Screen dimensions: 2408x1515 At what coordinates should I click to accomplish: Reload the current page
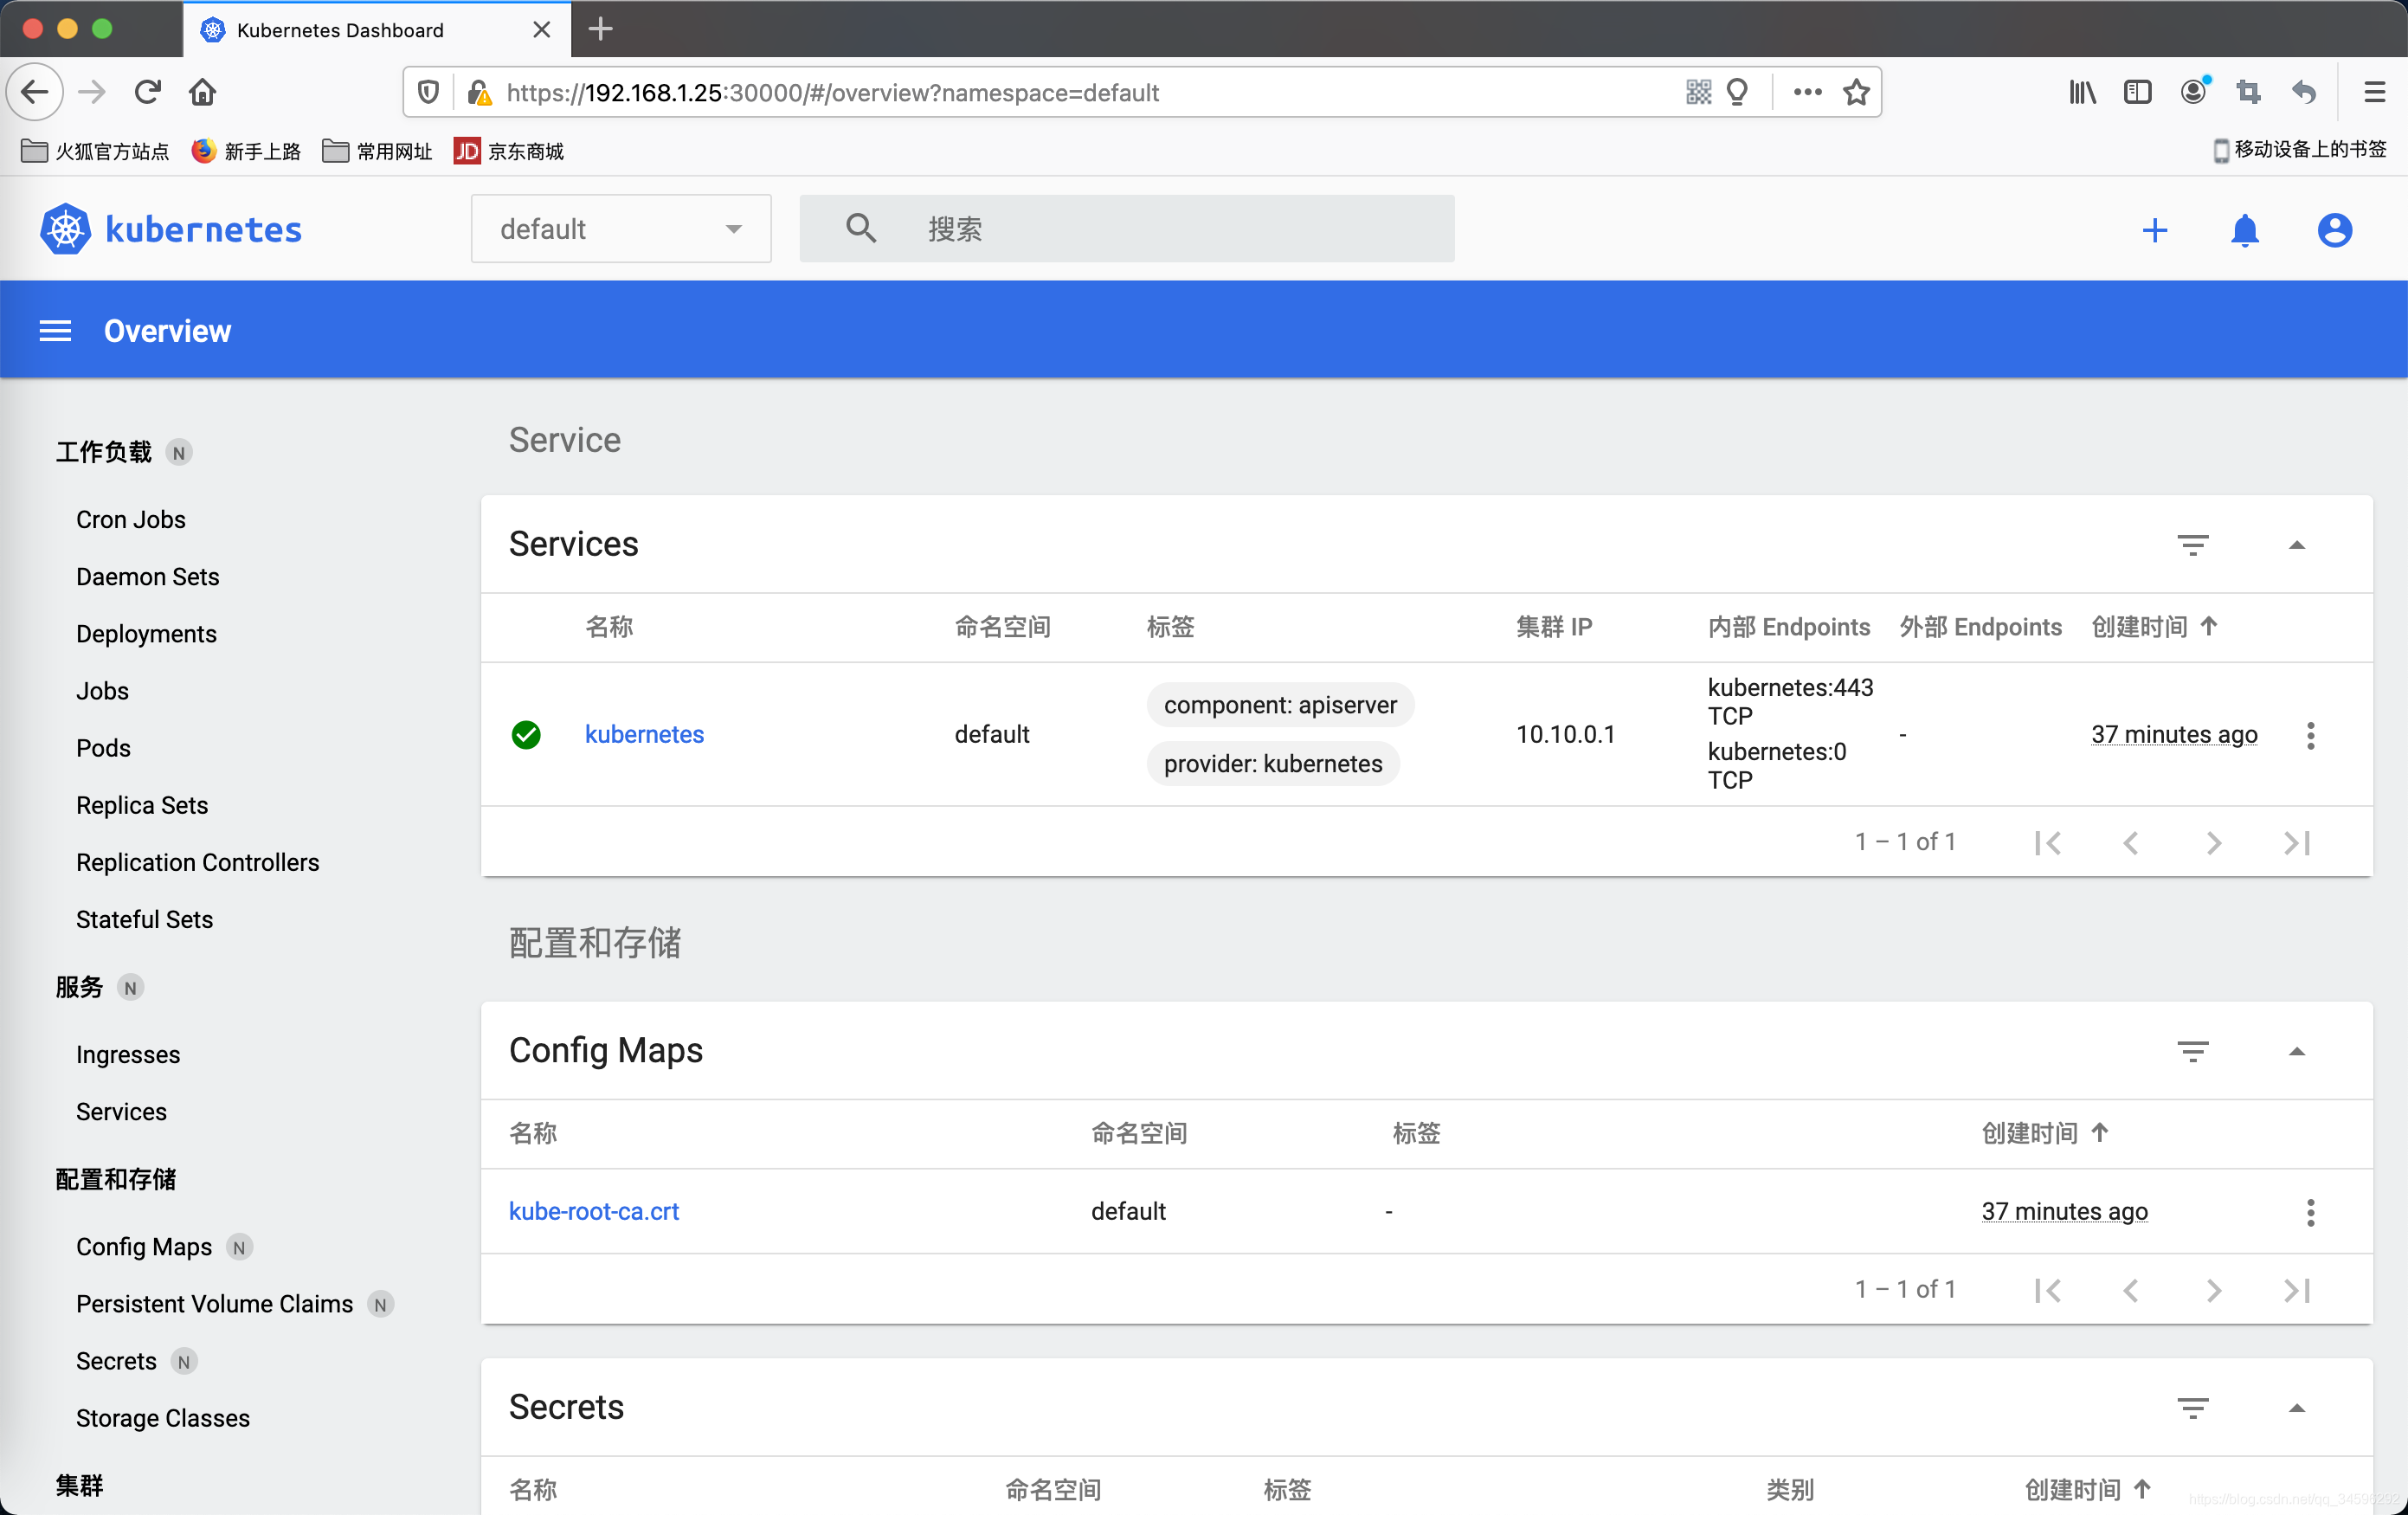pos(148,92)
